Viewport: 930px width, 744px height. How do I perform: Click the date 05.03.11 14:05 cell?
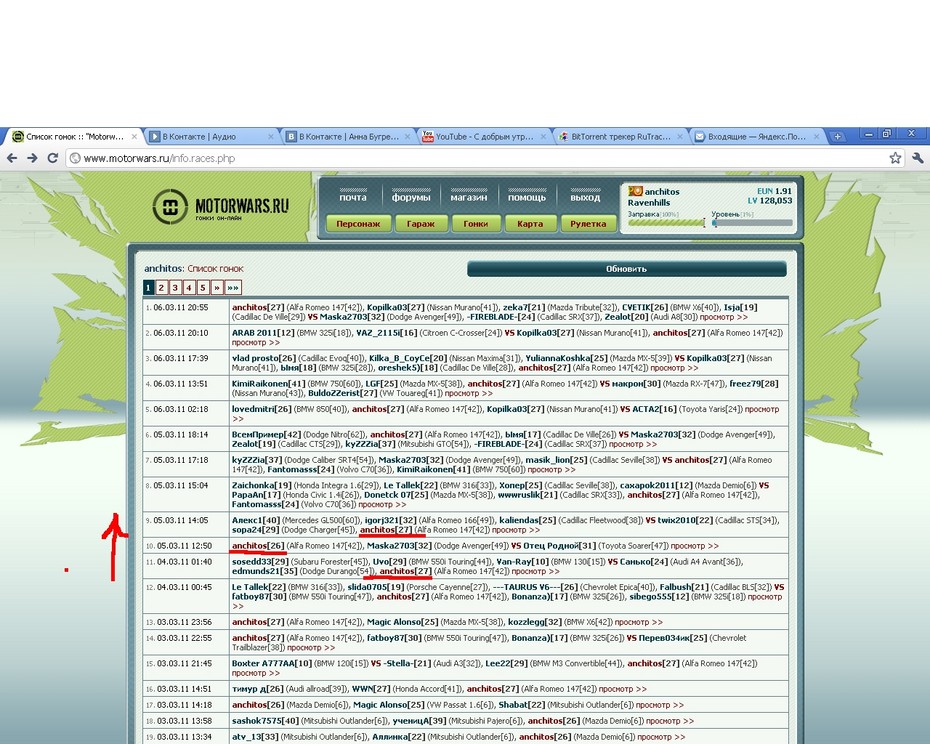point(181,520)
